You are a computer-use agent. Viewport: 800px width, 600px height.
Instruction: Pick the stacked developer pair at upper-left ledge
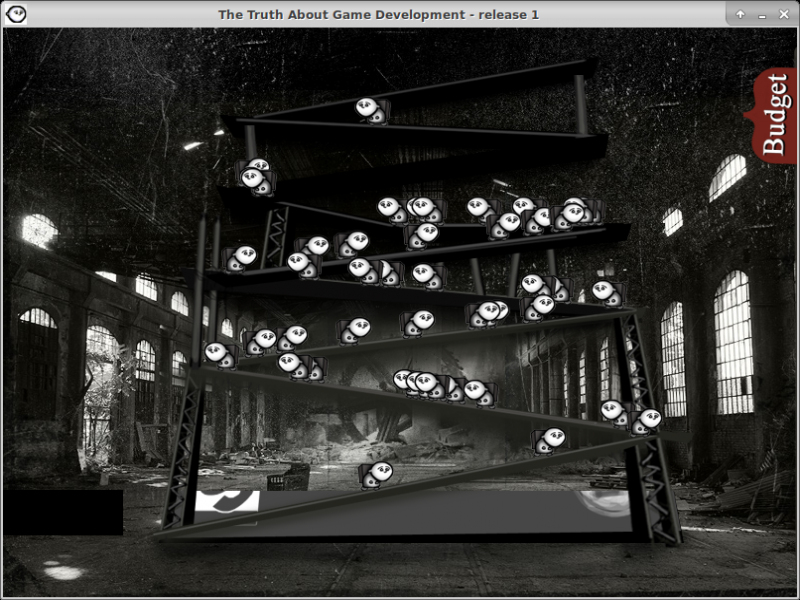256,177
